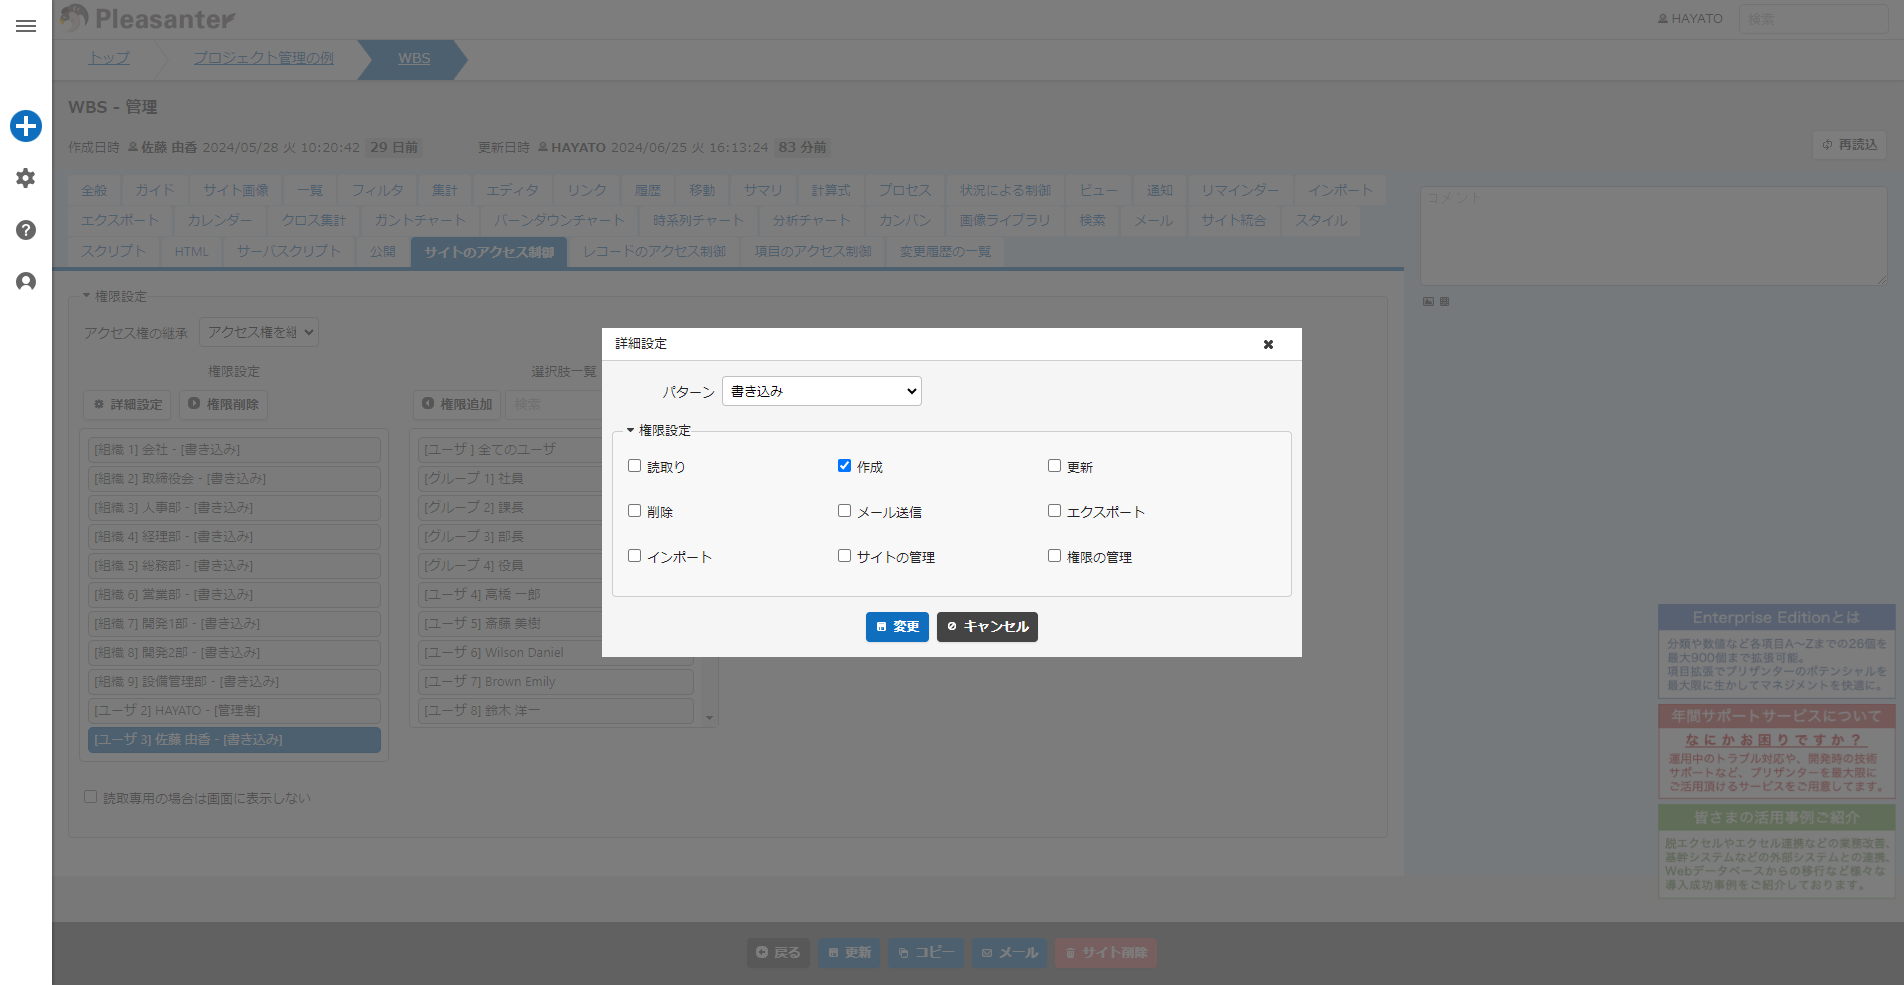Enable the 読取り checkbox
The width and height of the screenshot is (1904, 985).
634,466
